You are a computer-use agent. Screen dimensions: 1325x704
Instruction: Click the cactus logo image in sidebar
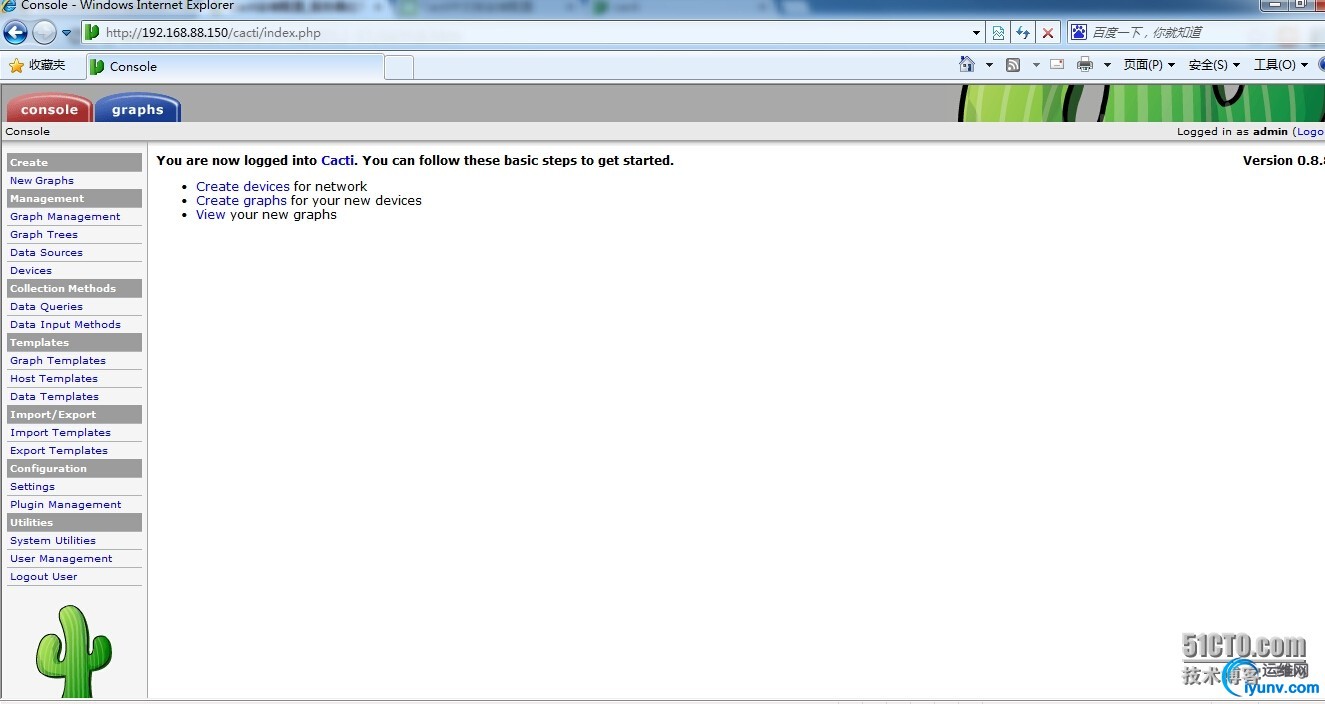74,651
